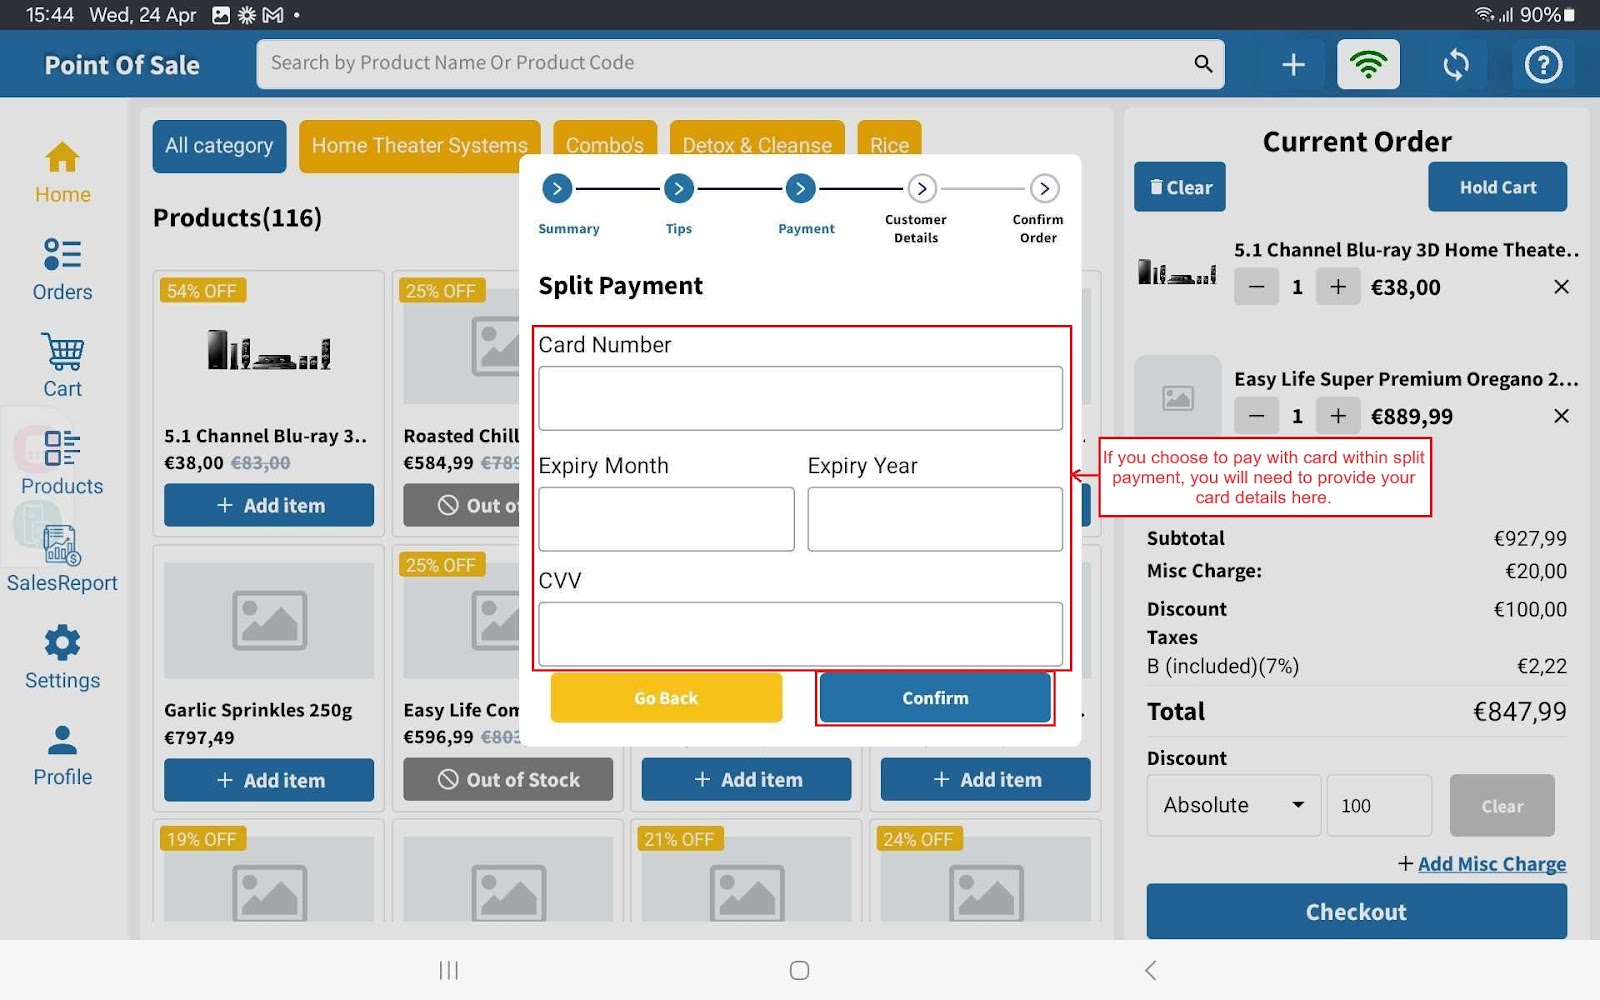Open the Cart page icon
This screenshot has height=1000, width=1600.
pos(62,366)
